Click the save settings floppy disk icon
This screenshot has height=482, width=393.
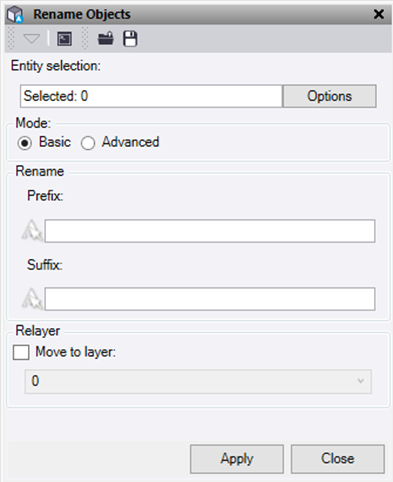pyautogui.click(x=130, y=39)
